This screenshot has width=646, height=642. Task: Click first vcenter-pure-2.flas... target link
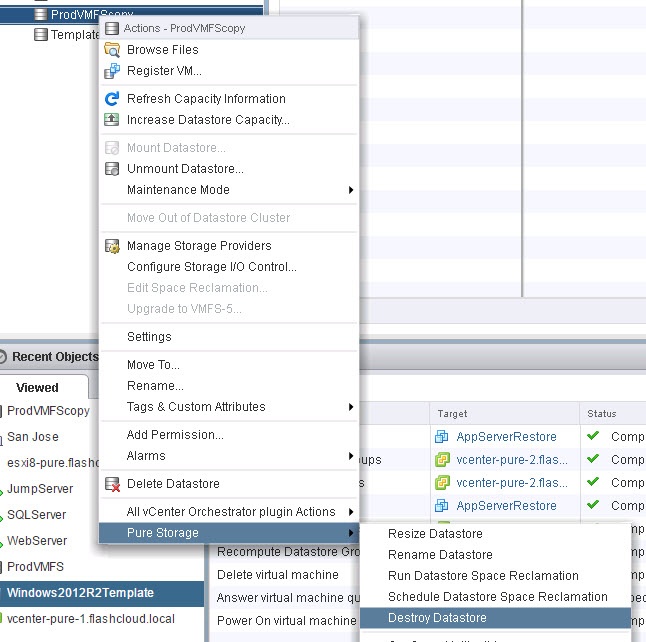pos(512,459)
